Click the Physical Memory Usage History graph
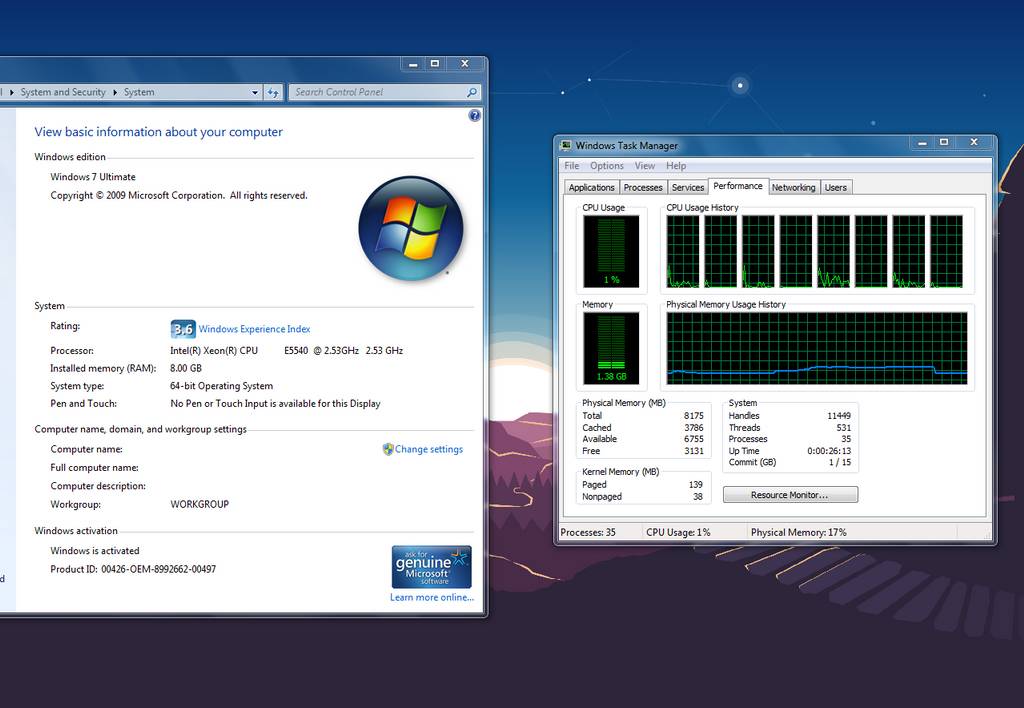The width and height of the screenshot is (1024, 708). click(x=817, y=349)
